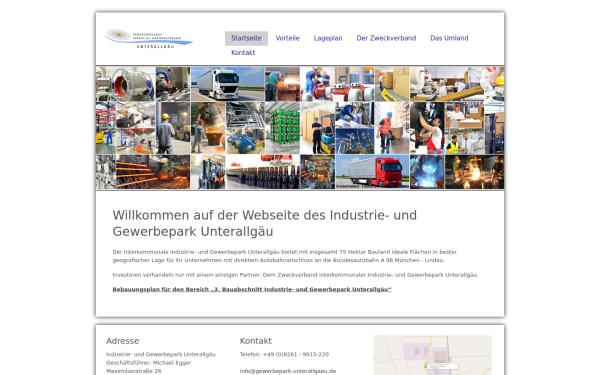
Task: Click the Investoren verhandeln paragraph
Action: pyautogui.click(x=295, y=275)
